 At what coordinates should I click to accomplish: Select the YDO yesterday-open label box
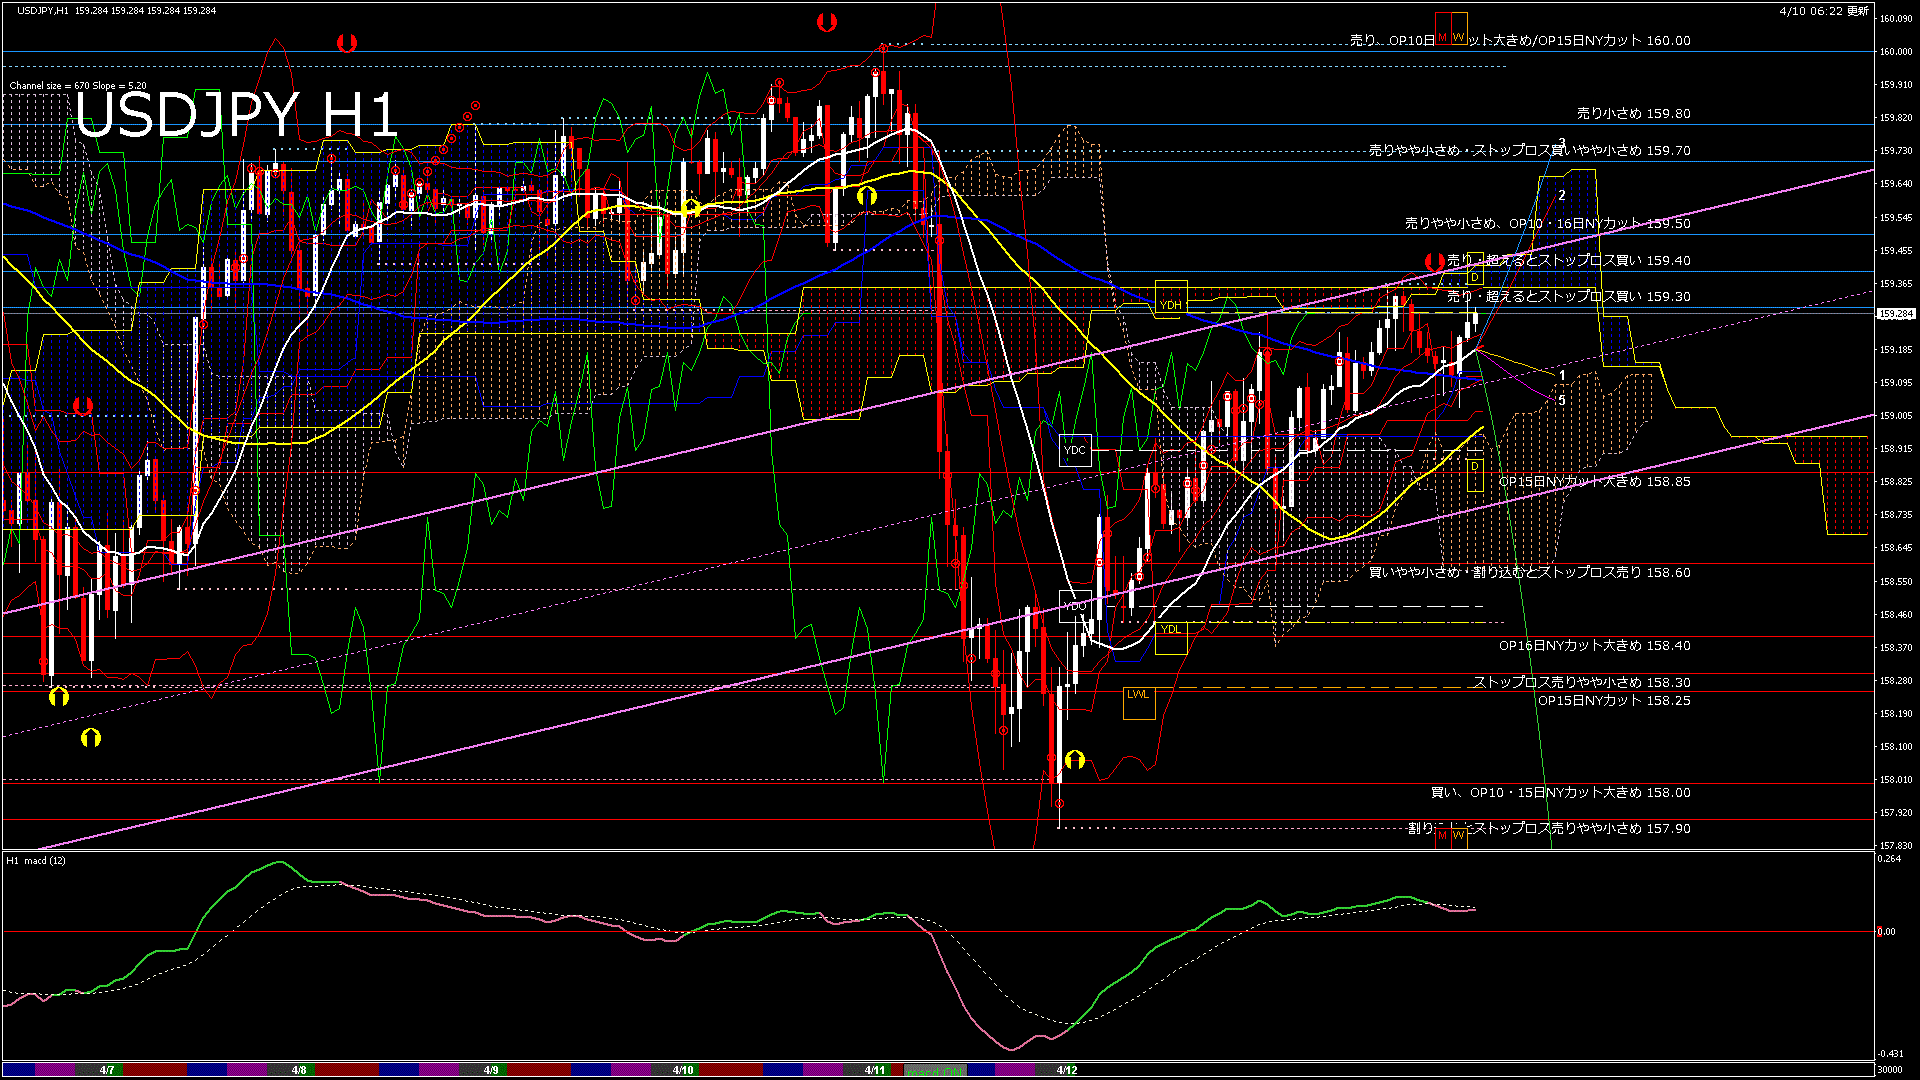point(1075,606)
